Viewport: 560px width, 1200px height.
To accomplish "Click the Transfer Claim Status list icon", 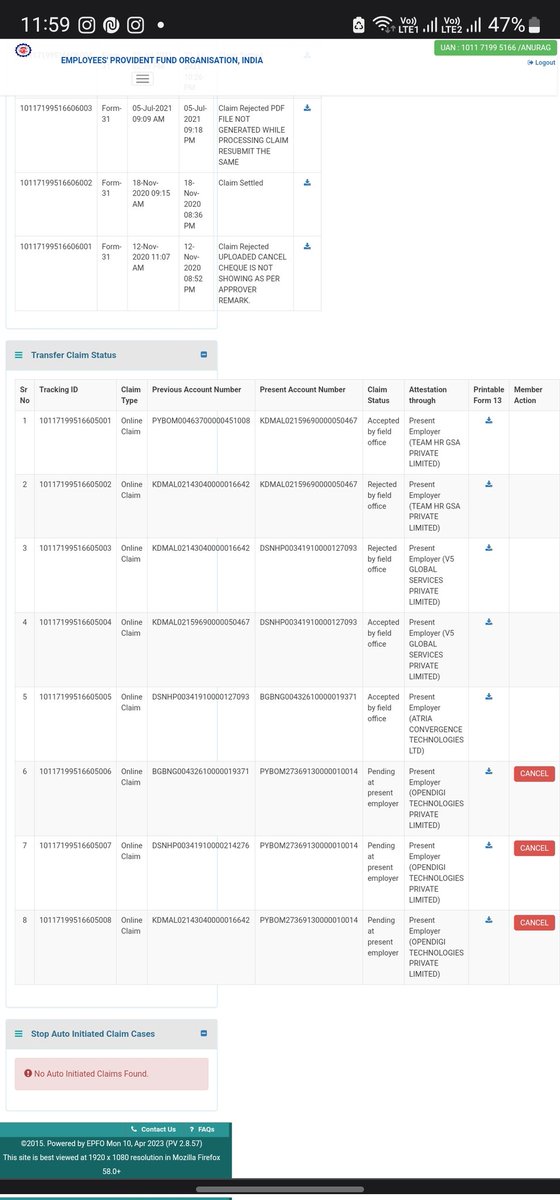I will [x=19, y=355].
